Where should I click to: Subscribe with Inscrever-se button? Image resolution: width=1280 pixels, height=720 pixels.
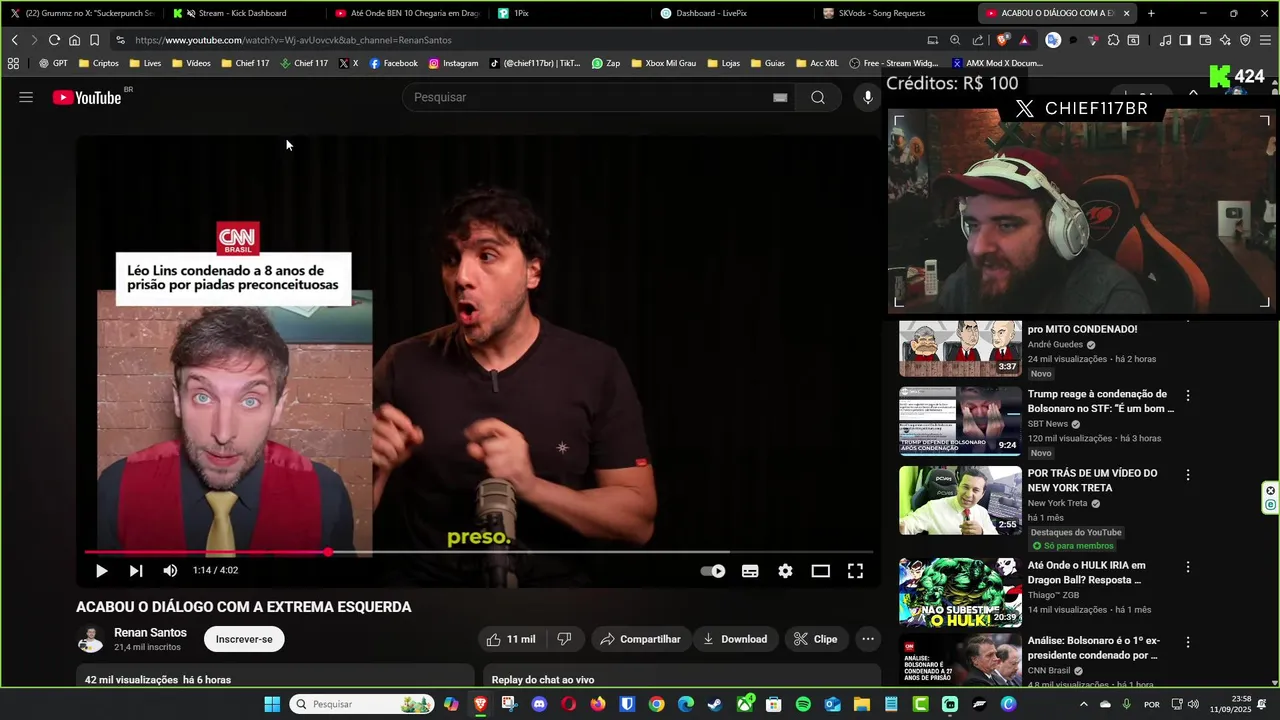pyautogui.click(x=244, y=639)
